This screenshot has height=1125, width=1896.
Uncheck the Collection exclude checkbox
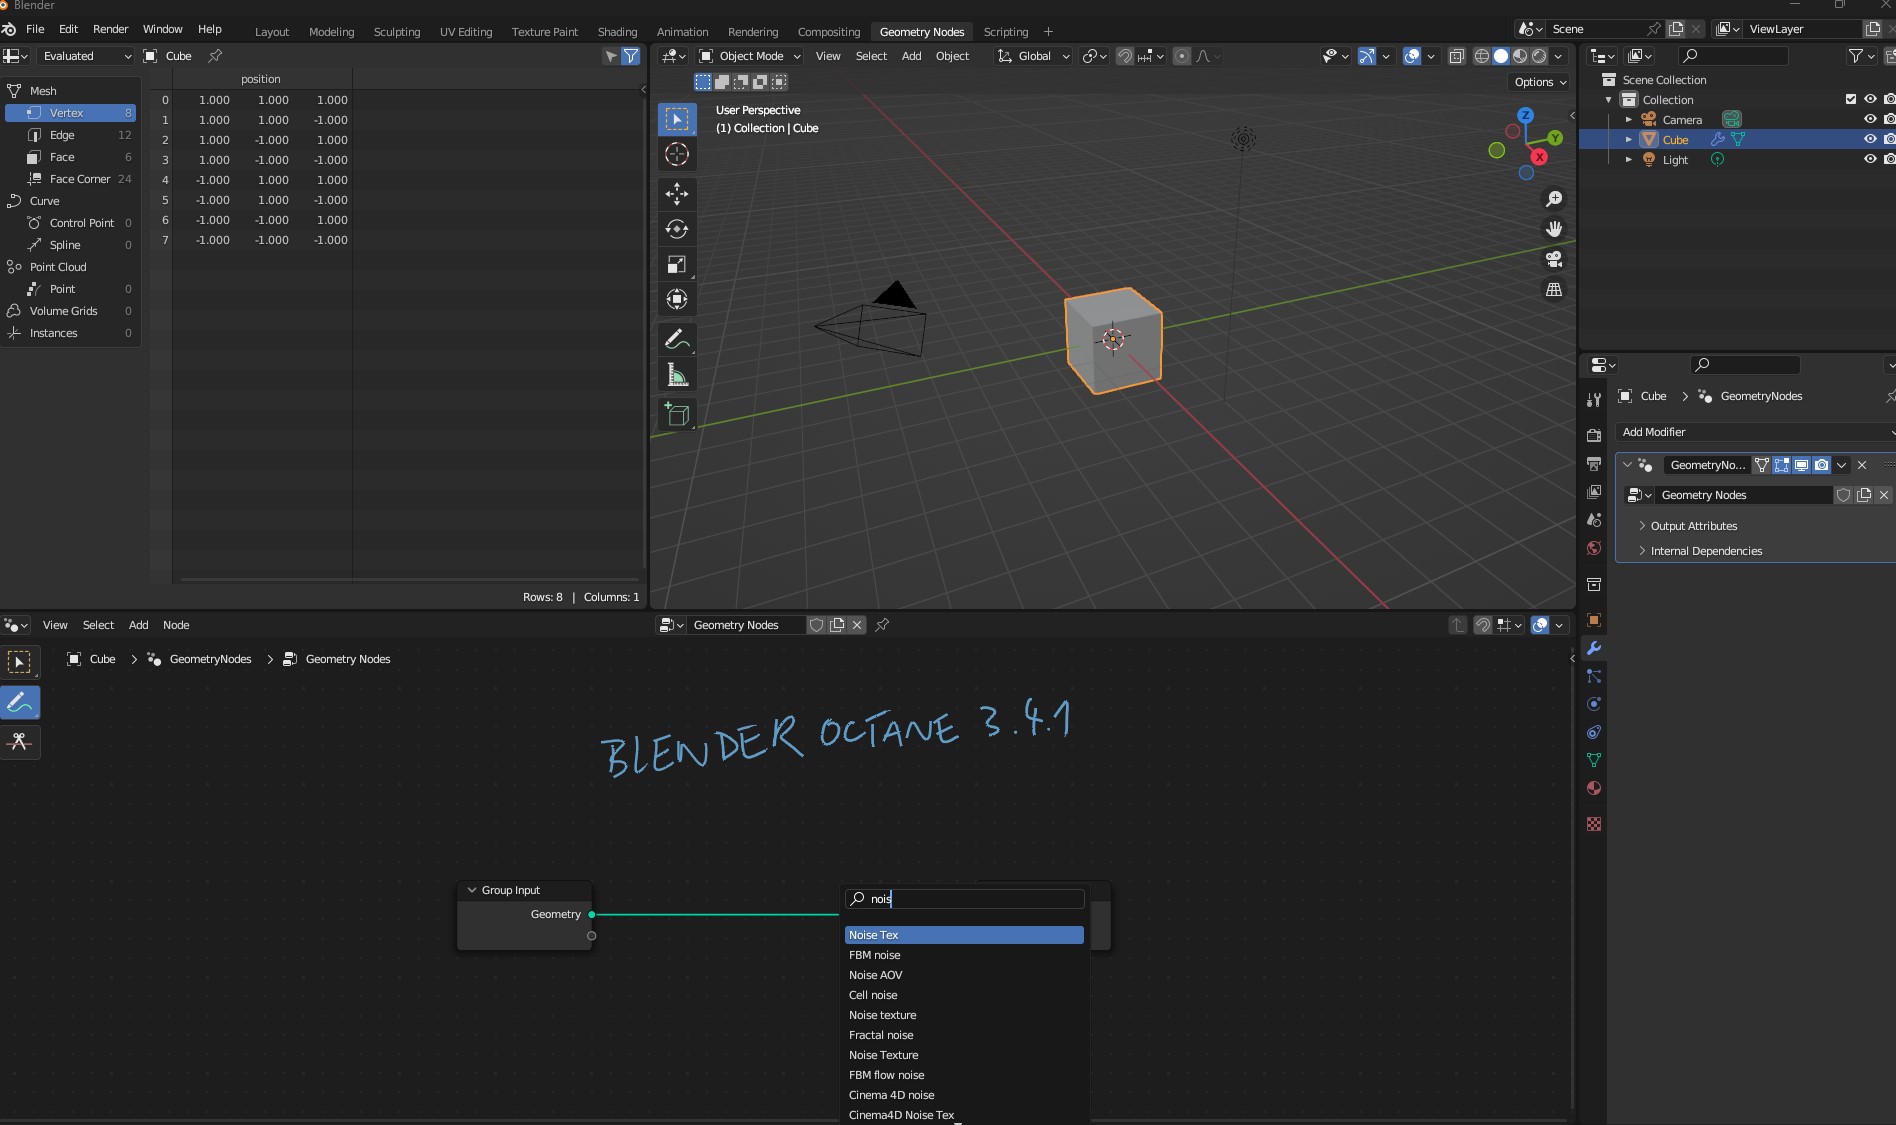coord(1851,99)
